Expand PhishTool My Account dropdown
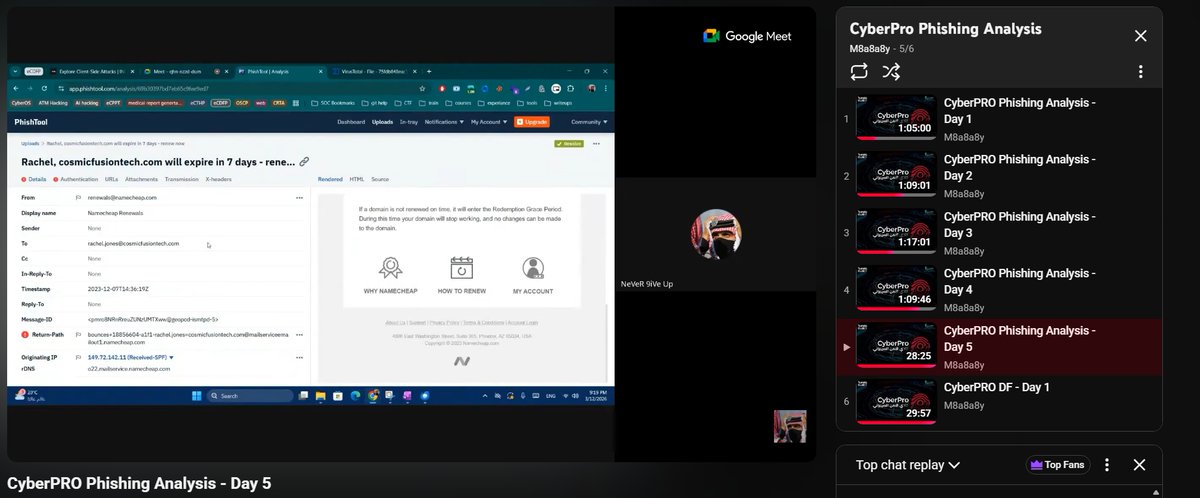 click(x=487, y=121)
